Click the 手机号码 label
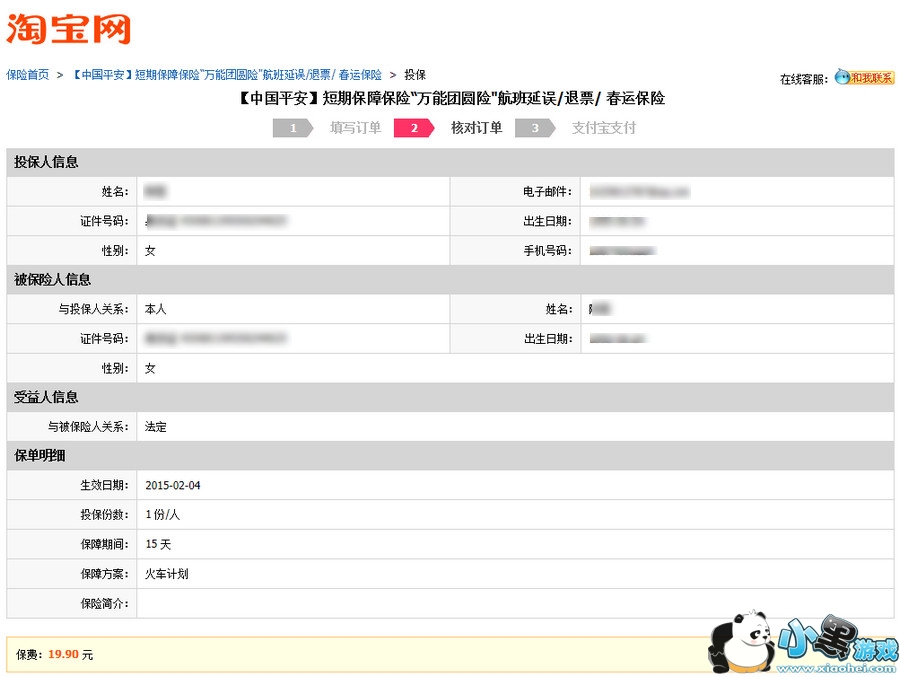The image size is (900, 677). 548,250
